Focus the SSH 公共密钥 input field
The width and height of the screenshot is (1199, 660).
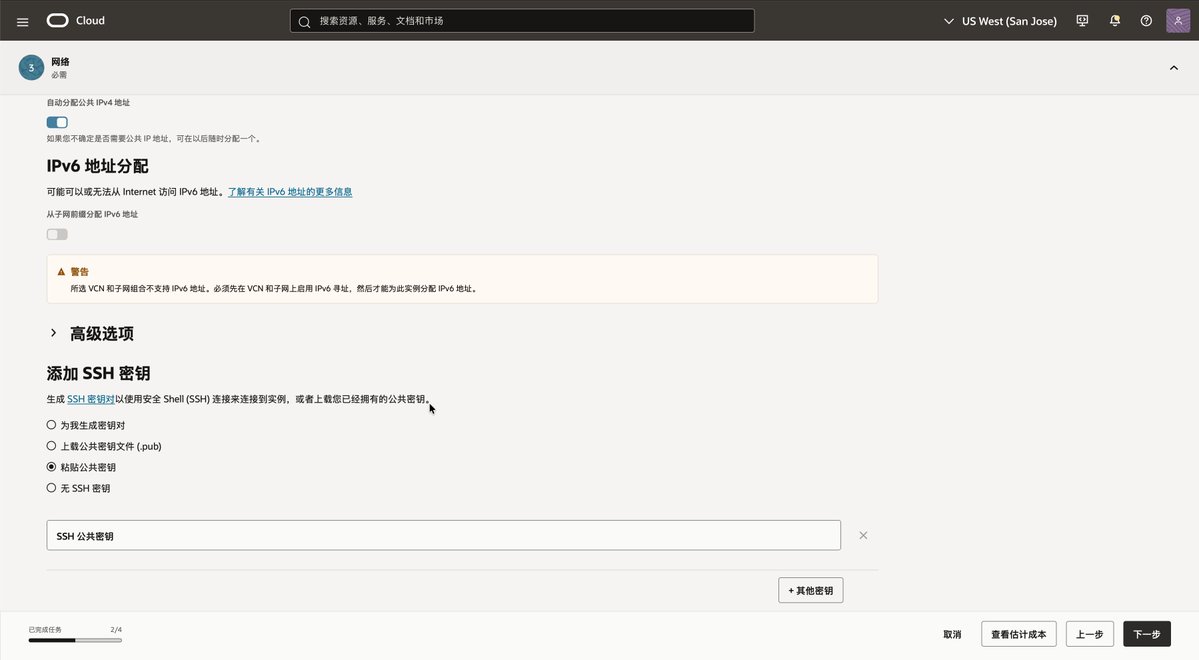[444, 535]
